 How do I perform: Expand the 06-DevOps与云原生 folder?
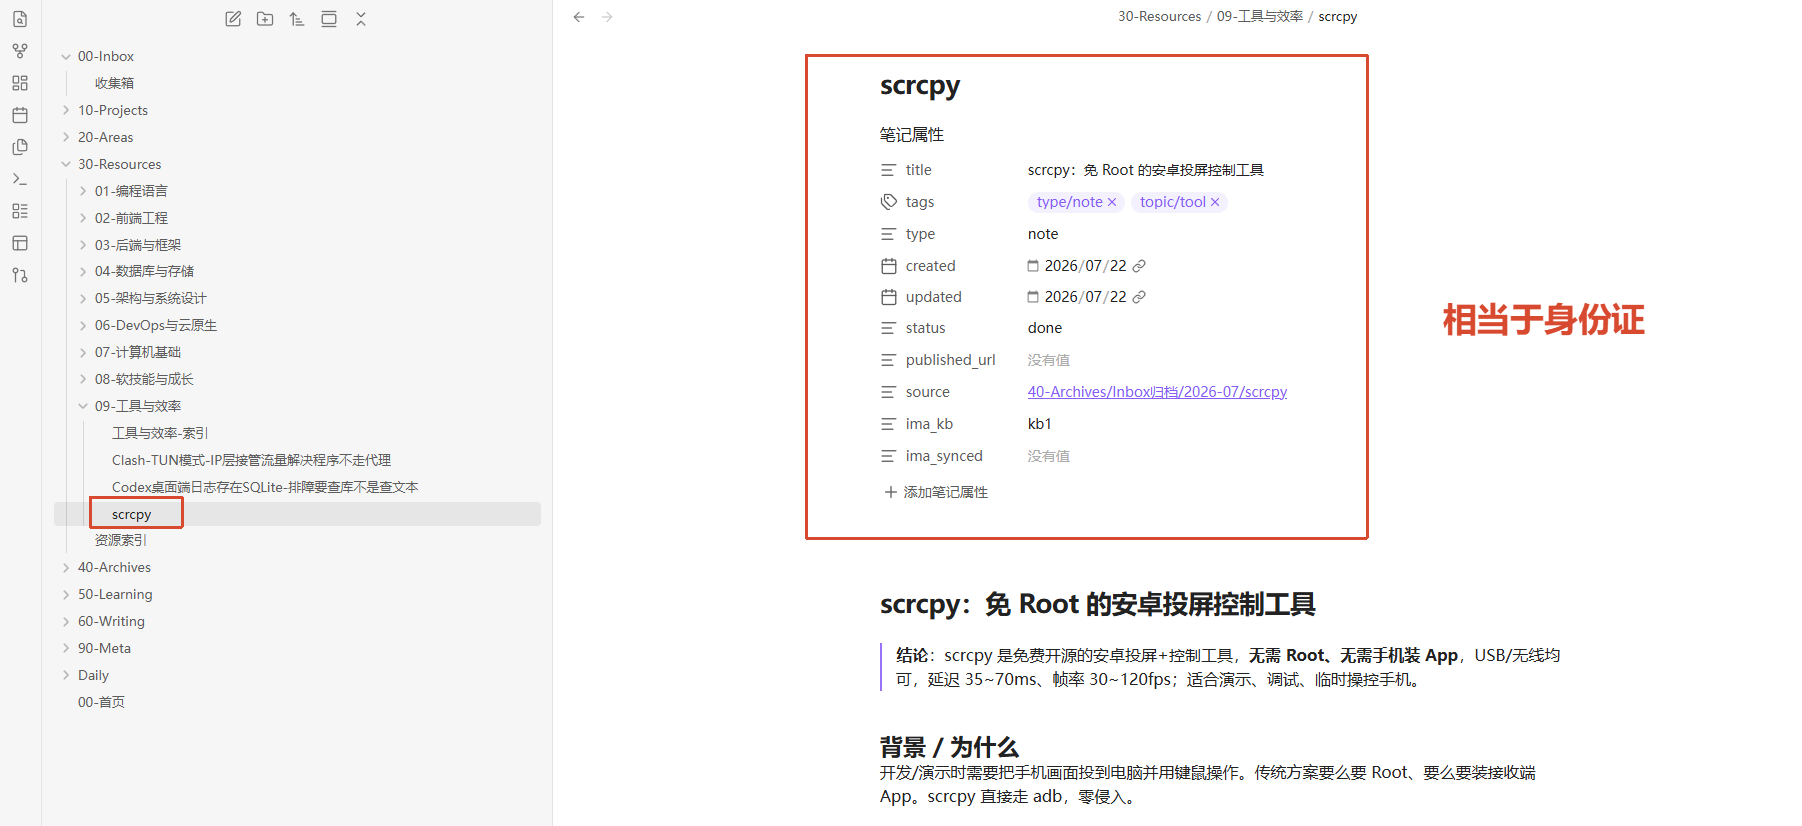pos(83,325)
